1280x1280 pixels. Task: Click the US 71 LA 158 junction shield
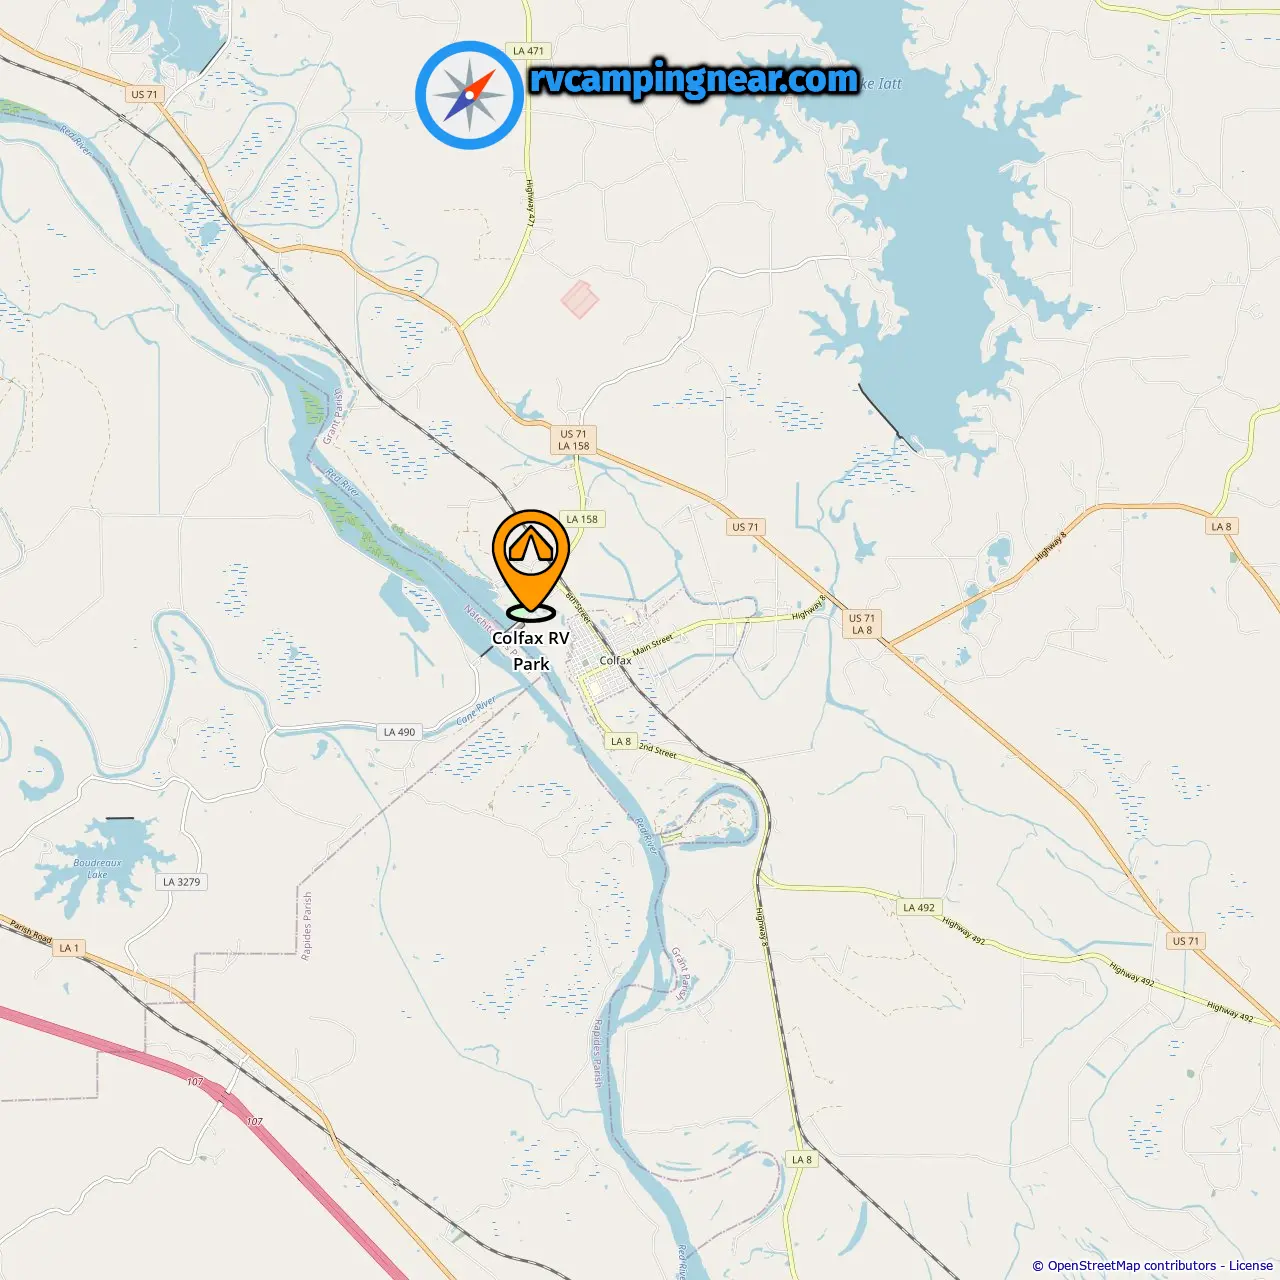tap(574, 440)
